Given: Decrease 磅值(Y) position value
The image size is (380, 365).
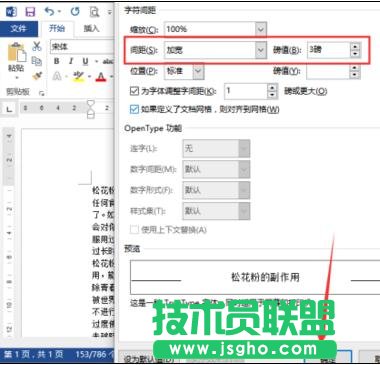Looking at the screenshot, I should [355, 75].
